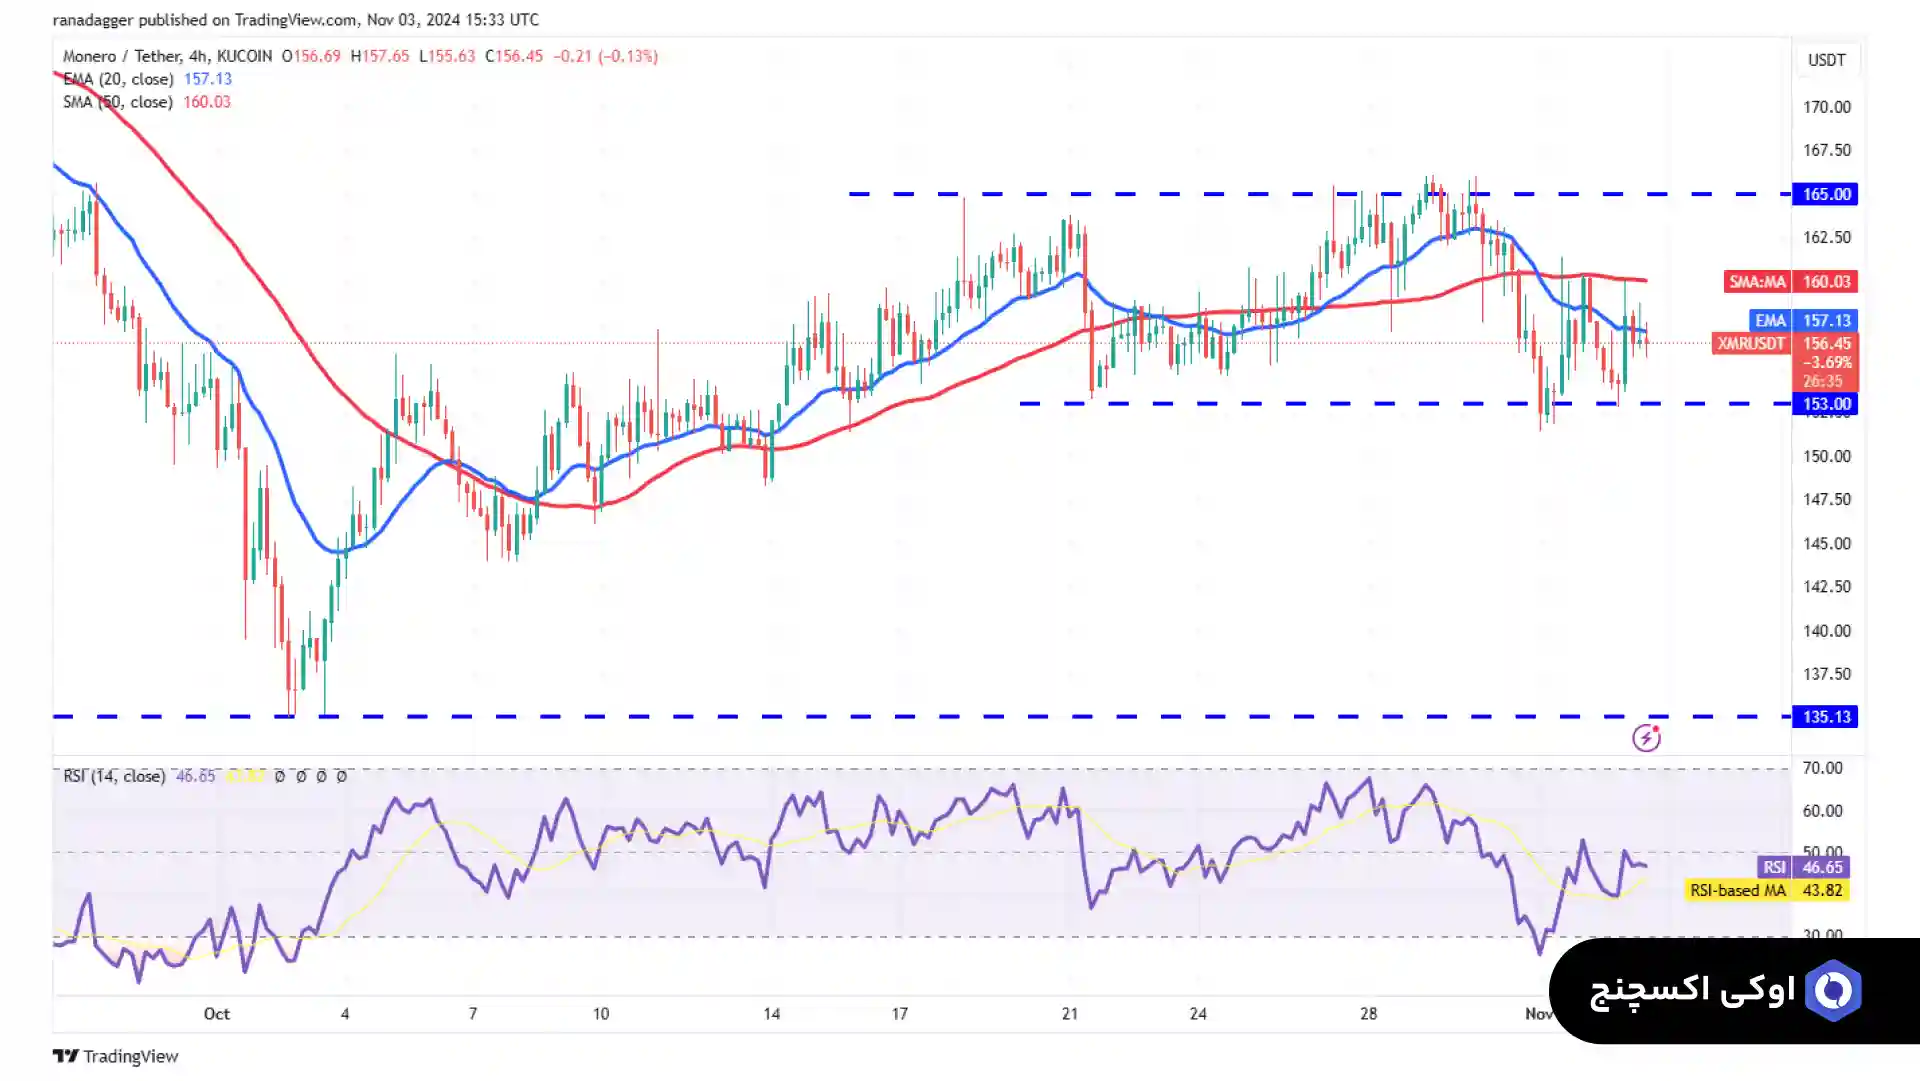This screenshot has height=1081, width=1920.
Task: Click the SMA:MA label on price axis
Action: pos(1758,282)
